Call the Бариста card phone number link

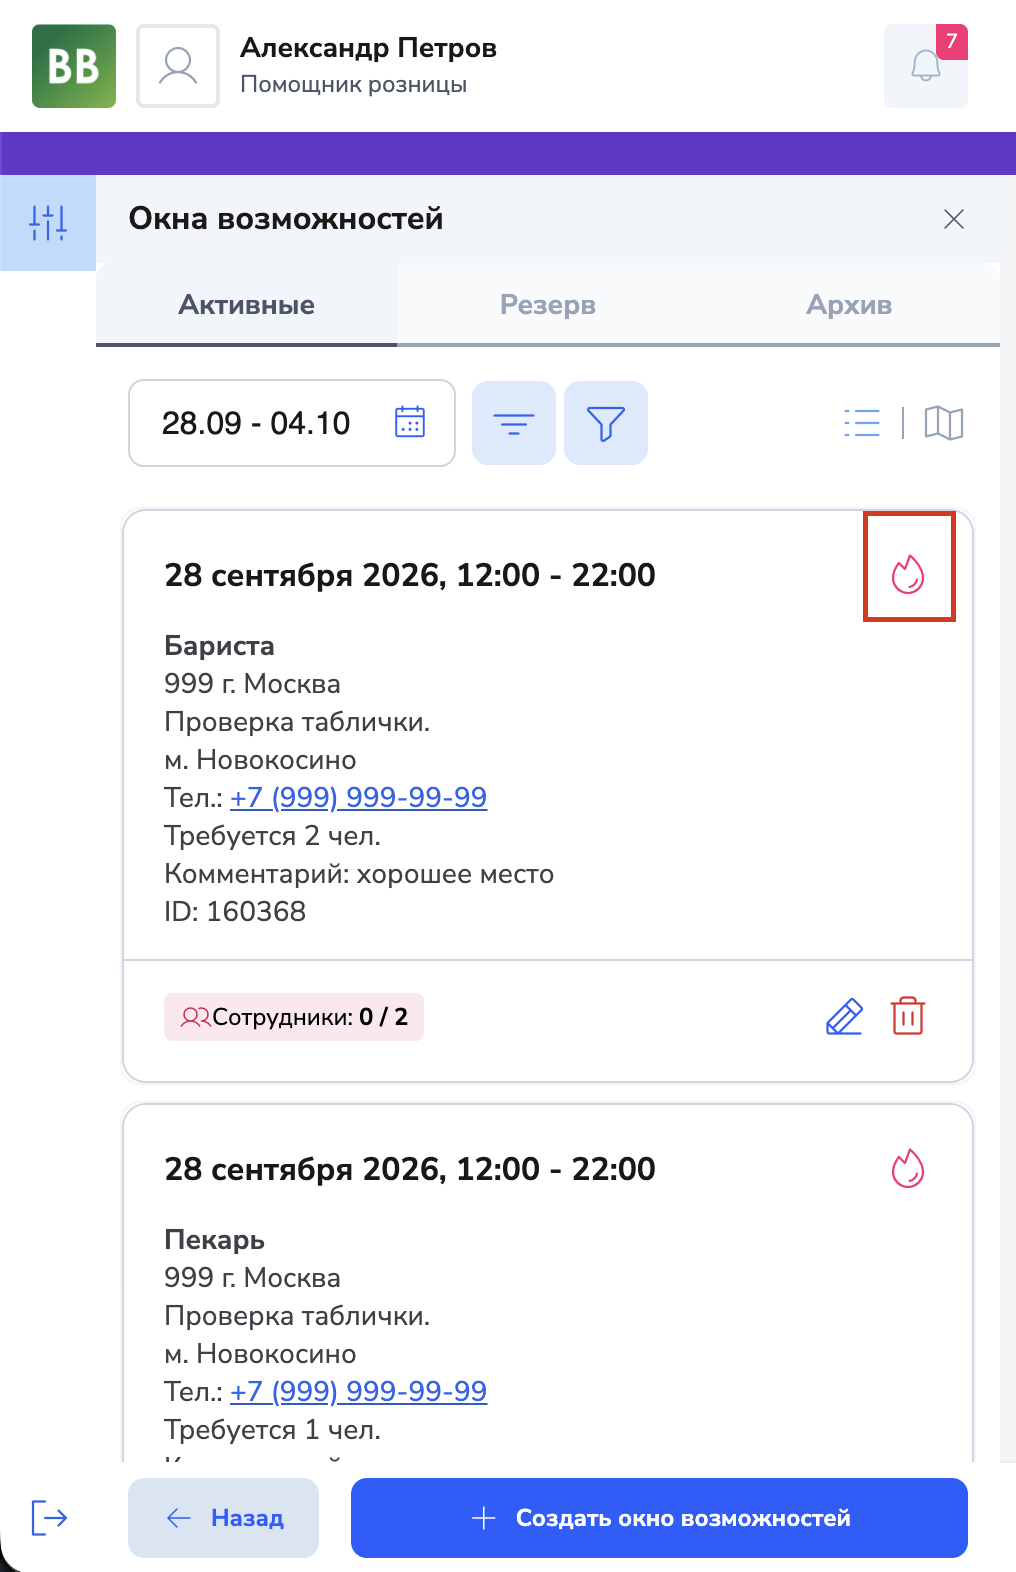coord(359,797)
